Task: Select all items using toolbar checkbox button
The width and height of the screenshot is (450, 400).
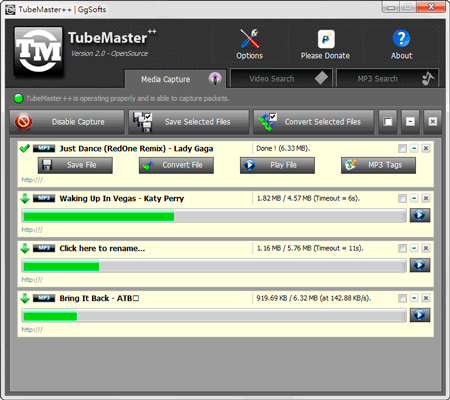Action: tap(388, 122)
